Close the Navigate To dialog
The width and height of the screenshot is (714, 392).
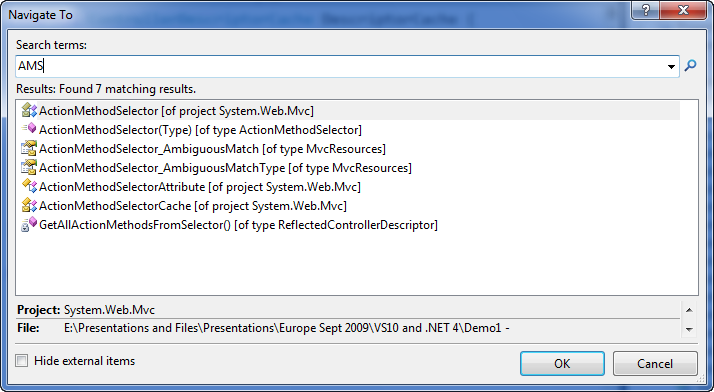click(x=683, y=10)
